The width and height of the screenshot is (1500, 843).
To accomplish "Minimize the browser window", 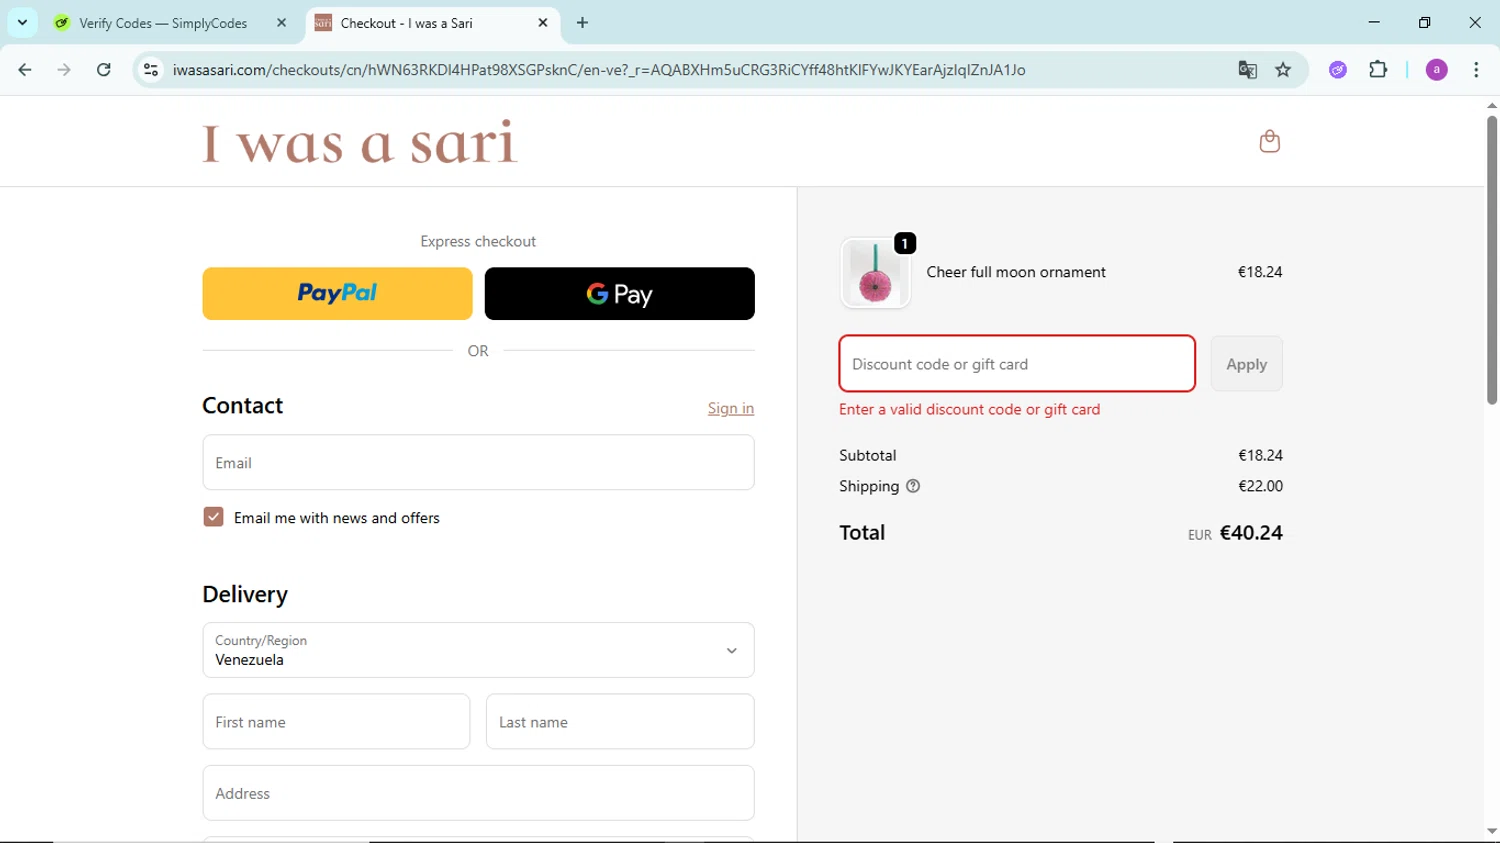I will 1374,22.
